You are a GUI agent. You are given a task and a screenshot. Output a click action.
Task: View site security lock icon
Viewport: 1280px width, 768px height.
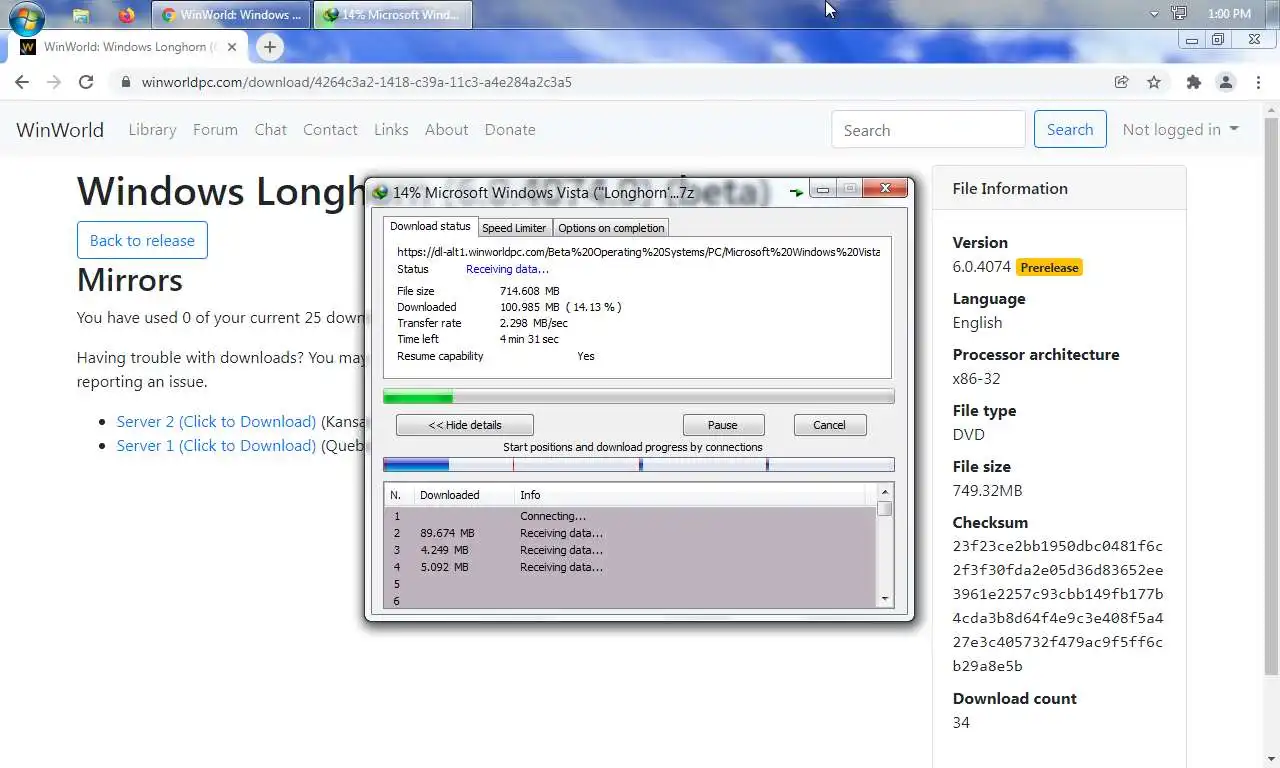126,82
